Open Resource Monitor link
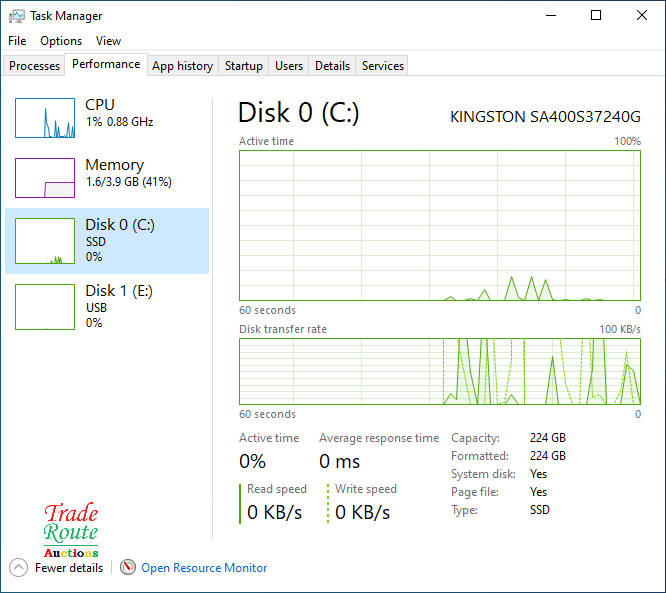The image size is (666, 593). click(204, 568)
